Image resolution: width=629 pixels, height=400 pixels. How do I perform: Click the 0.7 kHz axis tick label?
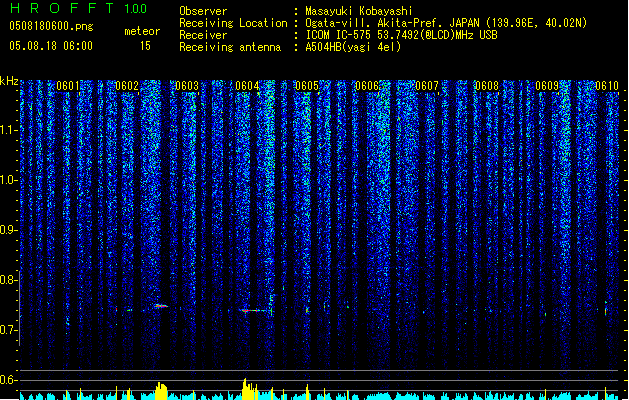tap(8, 330)
